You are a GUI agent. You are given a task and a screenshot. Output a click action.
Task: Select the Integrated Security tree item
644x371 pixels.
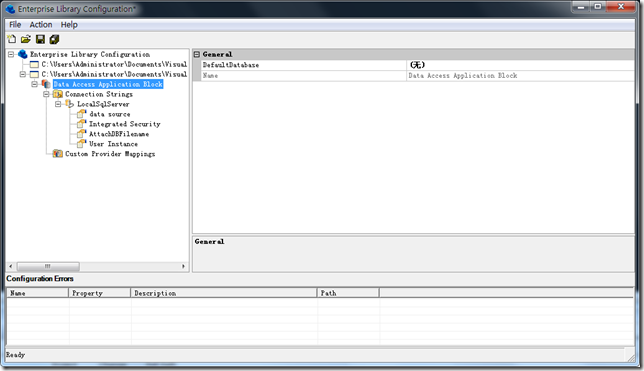[x=125, y=124]
